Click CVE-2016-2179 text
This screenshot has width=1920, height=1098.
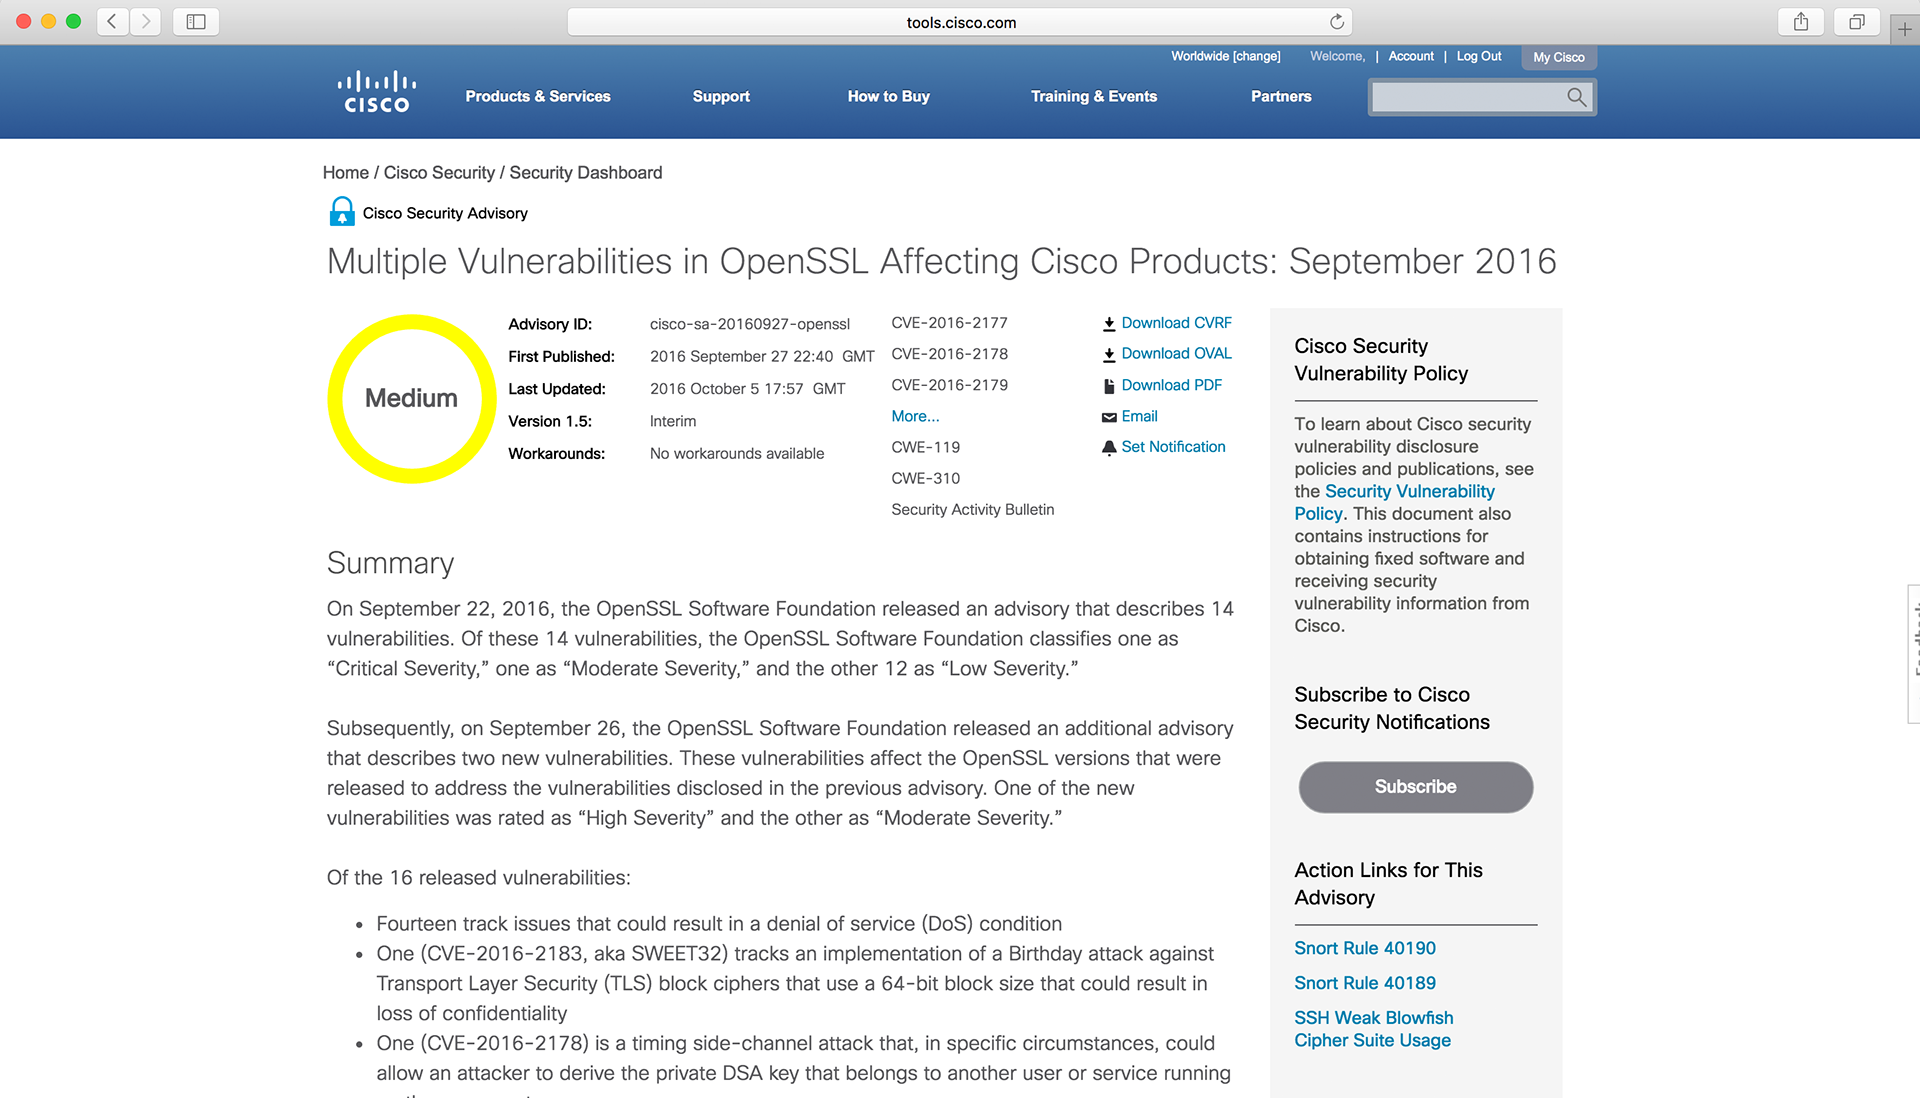[949, 385]
